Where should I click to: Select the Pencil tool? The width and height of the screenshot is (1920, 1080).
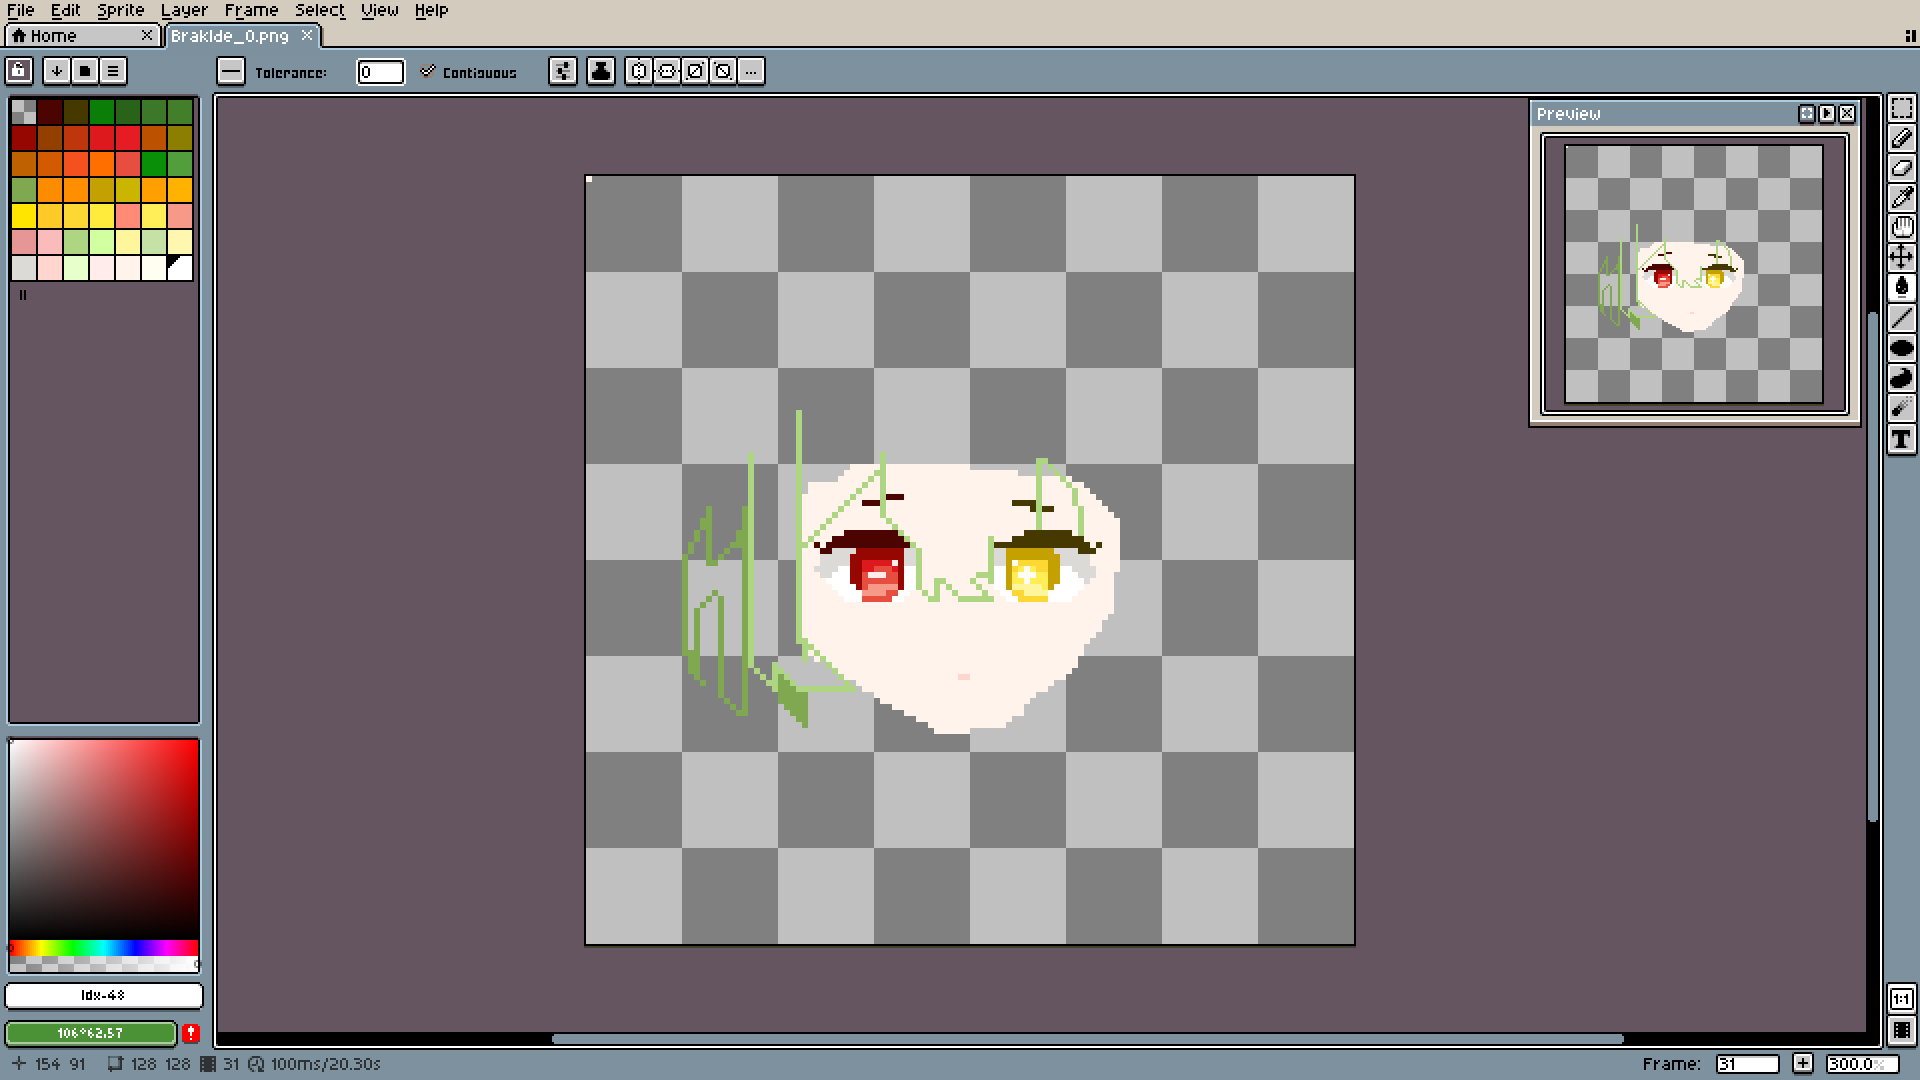click(1901, 138)
